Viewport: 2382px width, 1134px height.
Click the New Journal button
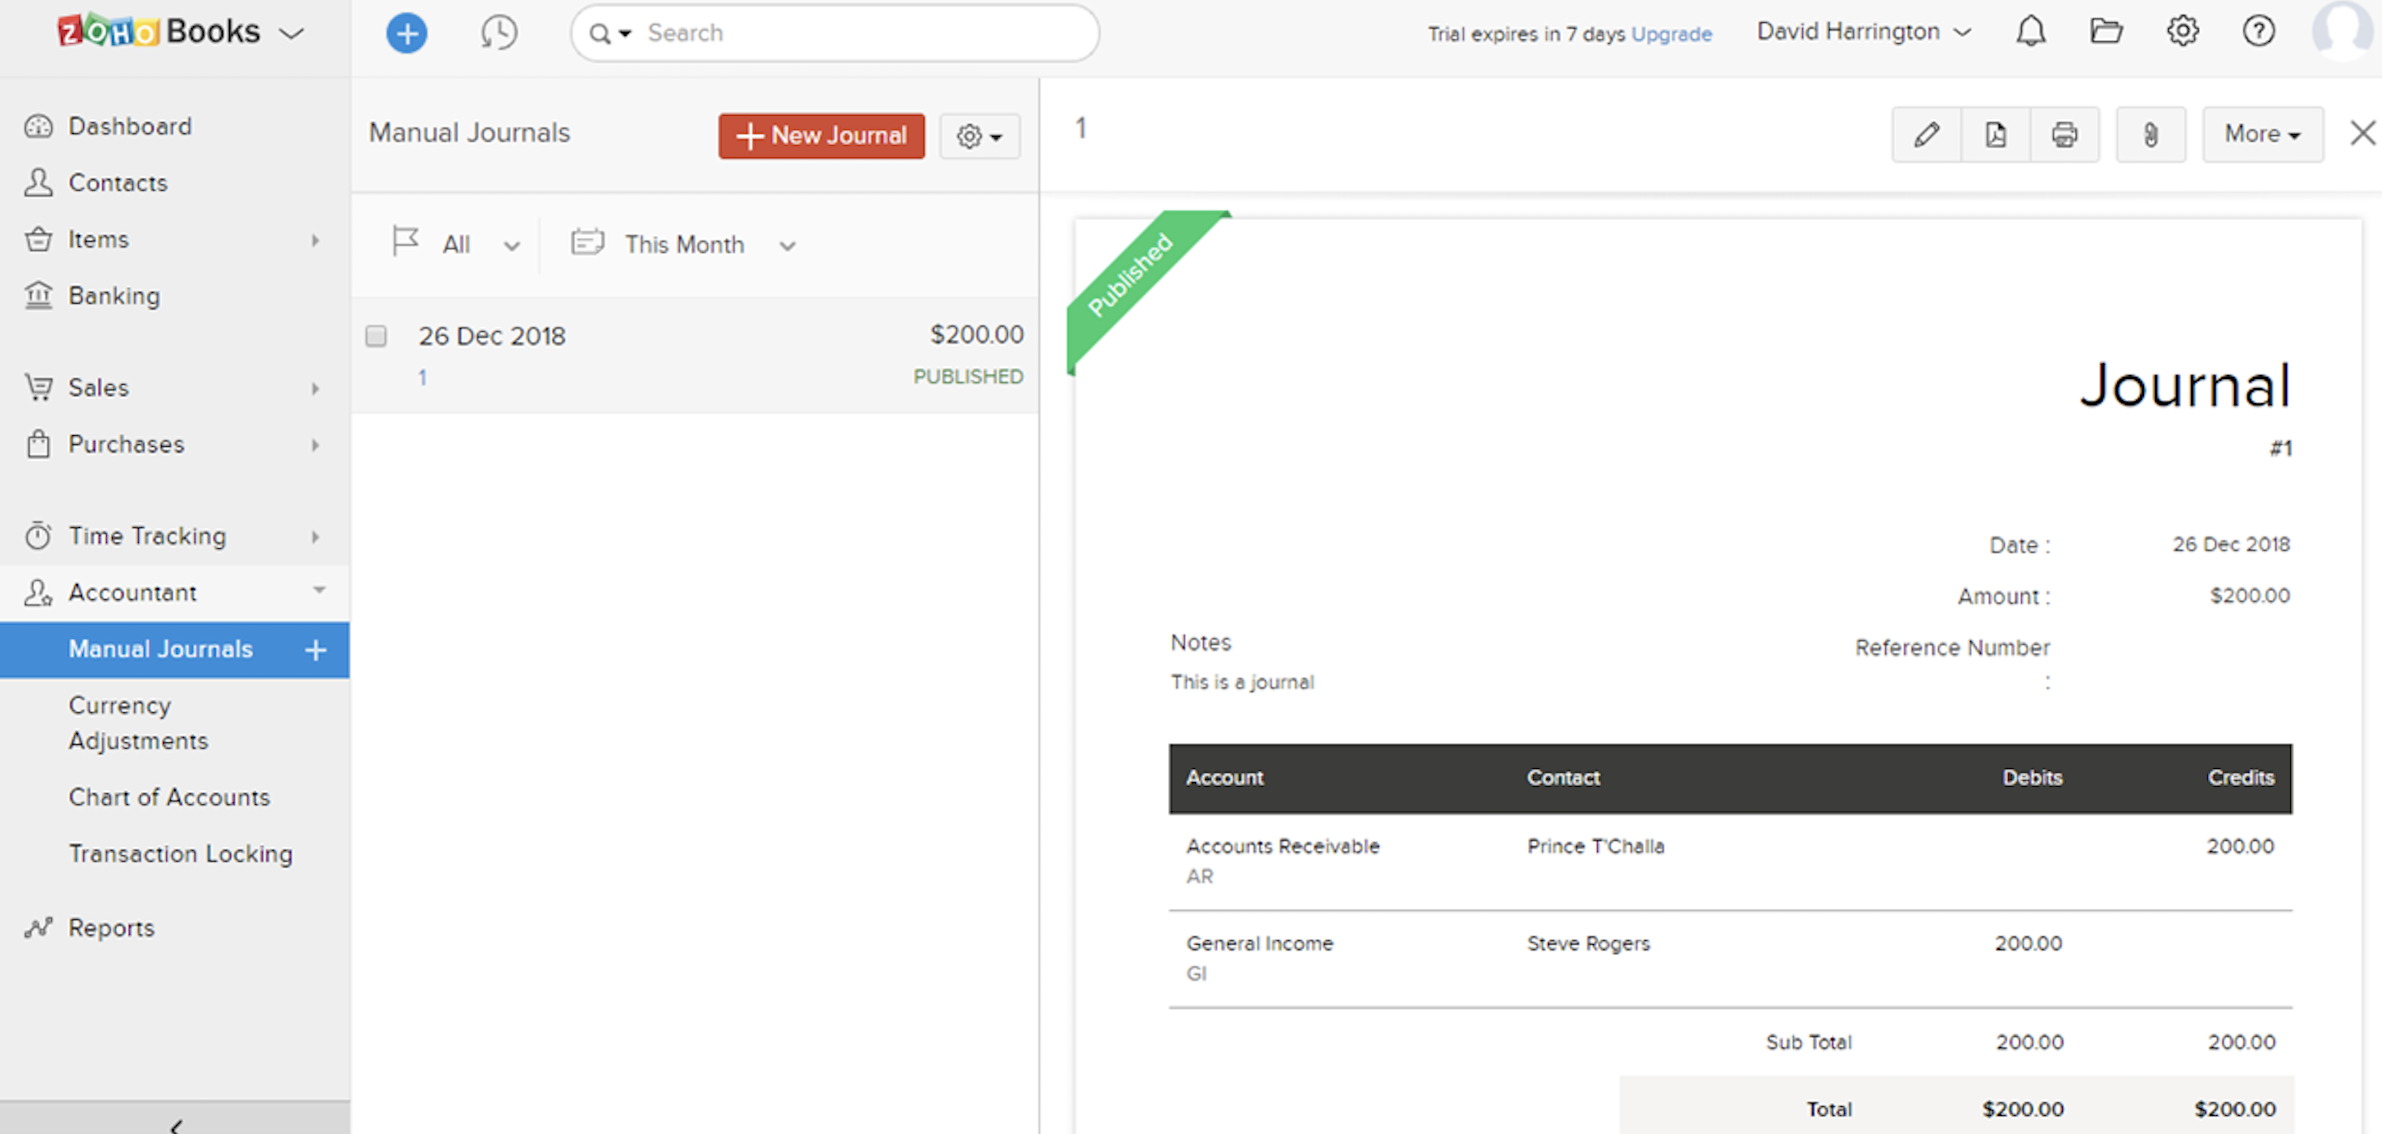[821, 136]
